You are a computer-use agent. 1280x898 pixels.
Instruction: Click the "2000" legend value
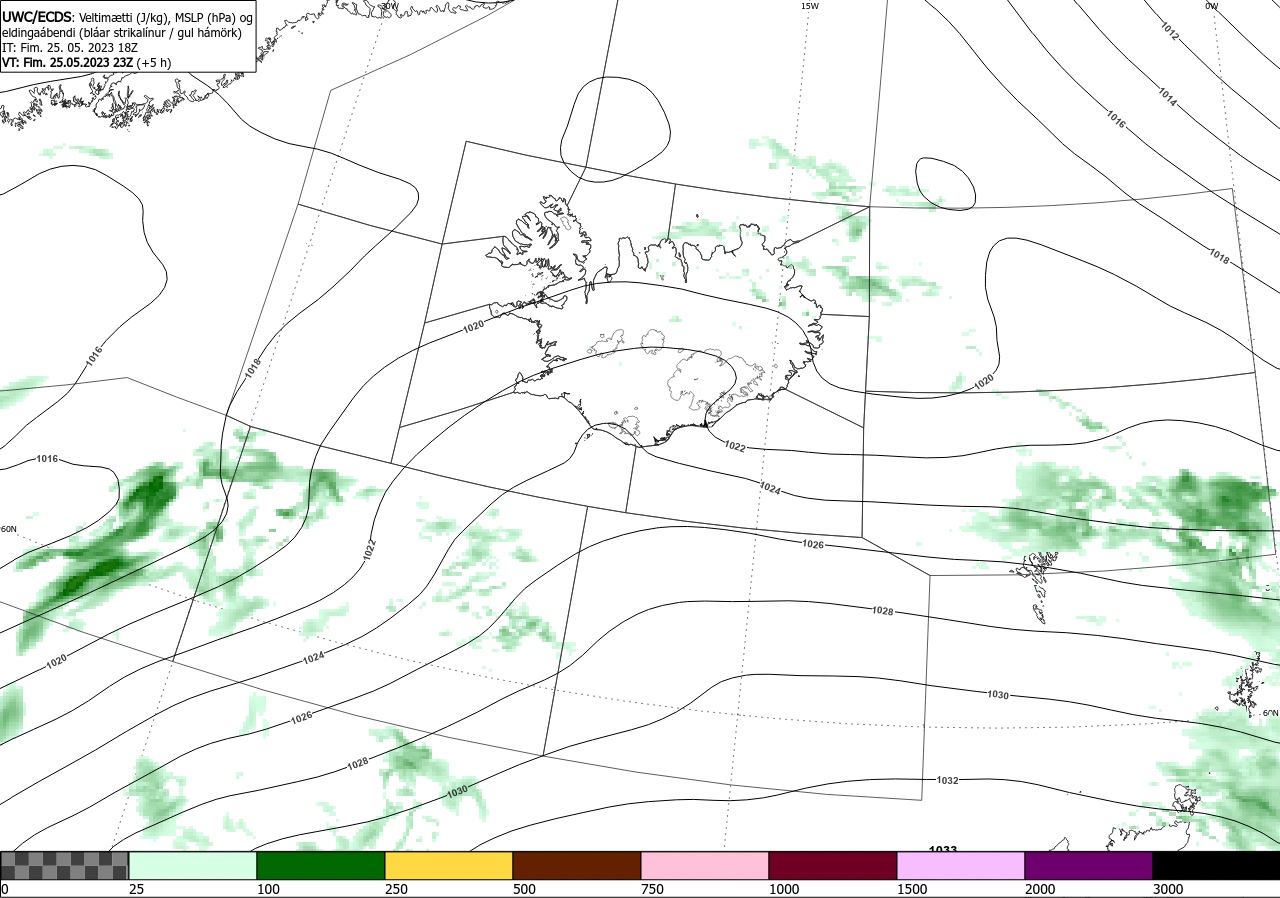pos(1041,889)
